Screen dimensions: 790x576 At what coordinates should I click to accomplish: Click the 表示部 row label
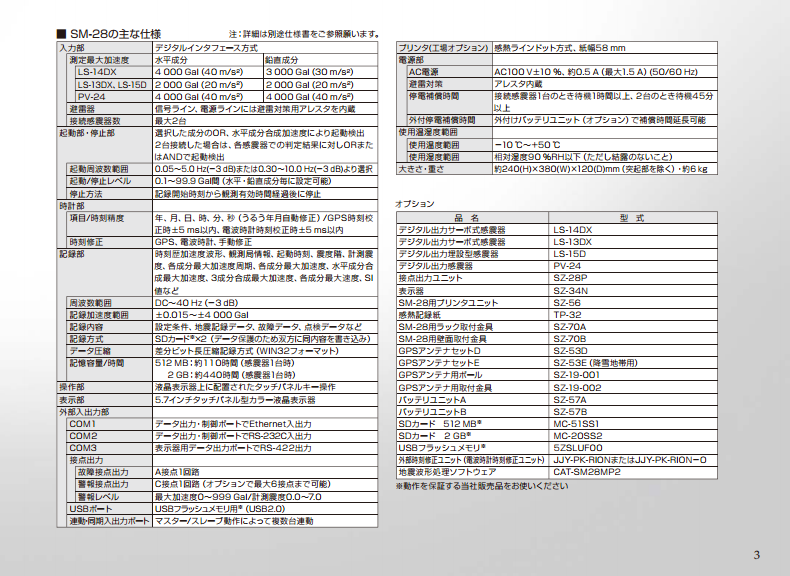(x=72, y=398)
